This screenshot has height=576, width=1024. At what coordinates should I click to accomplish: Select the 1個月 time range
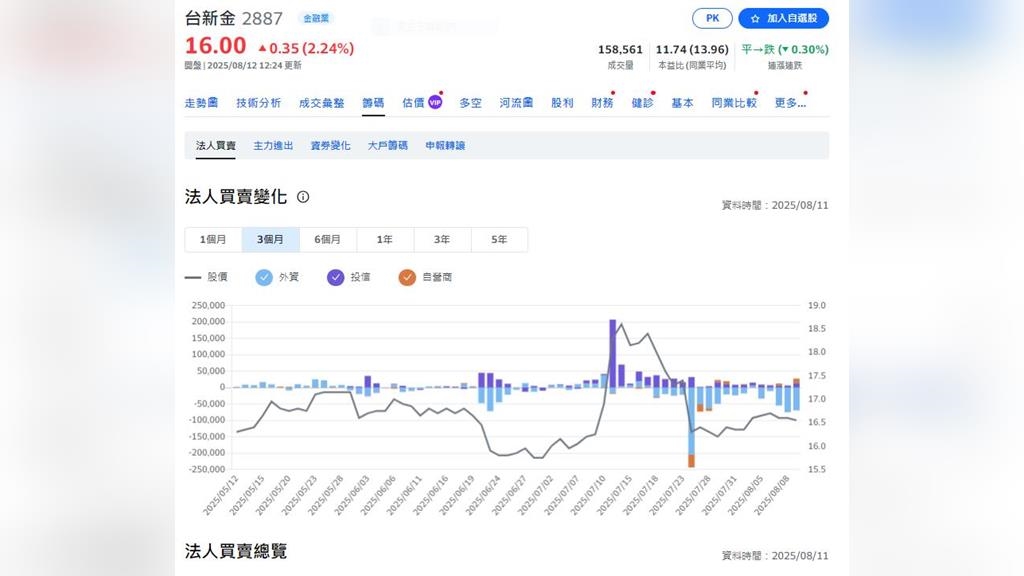213,240
